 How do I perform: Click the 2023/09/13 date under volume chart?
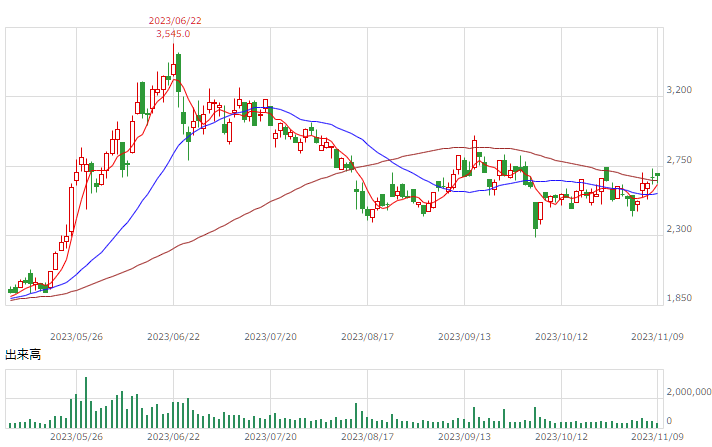[x=465, y=437]
